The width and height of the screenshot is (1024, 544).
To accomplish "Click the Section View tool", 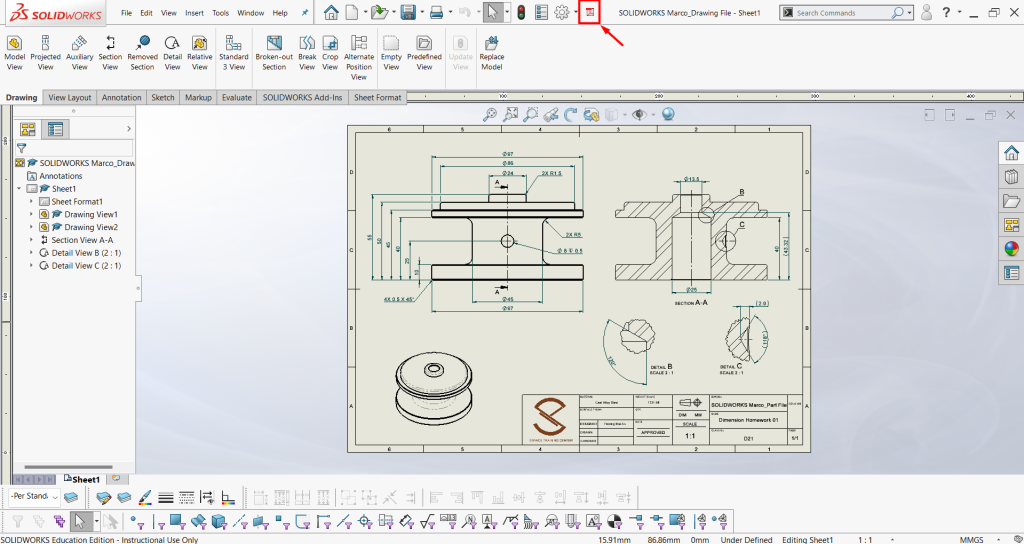I will tap(110, 54).
